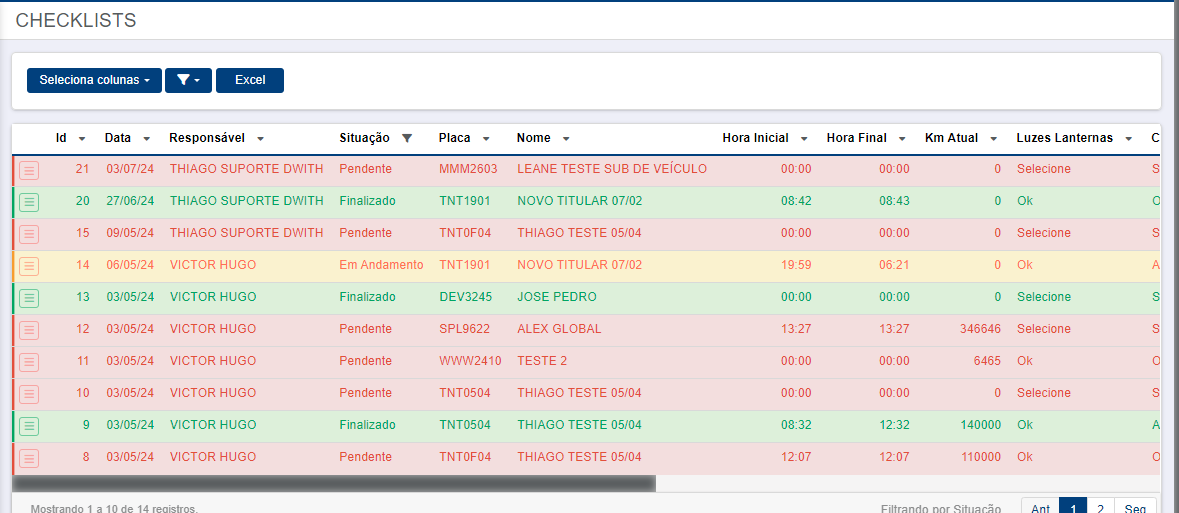Open row menu icon for checklist 8
This screenshot has width=1179, height=513.
[x=29, y=457]
